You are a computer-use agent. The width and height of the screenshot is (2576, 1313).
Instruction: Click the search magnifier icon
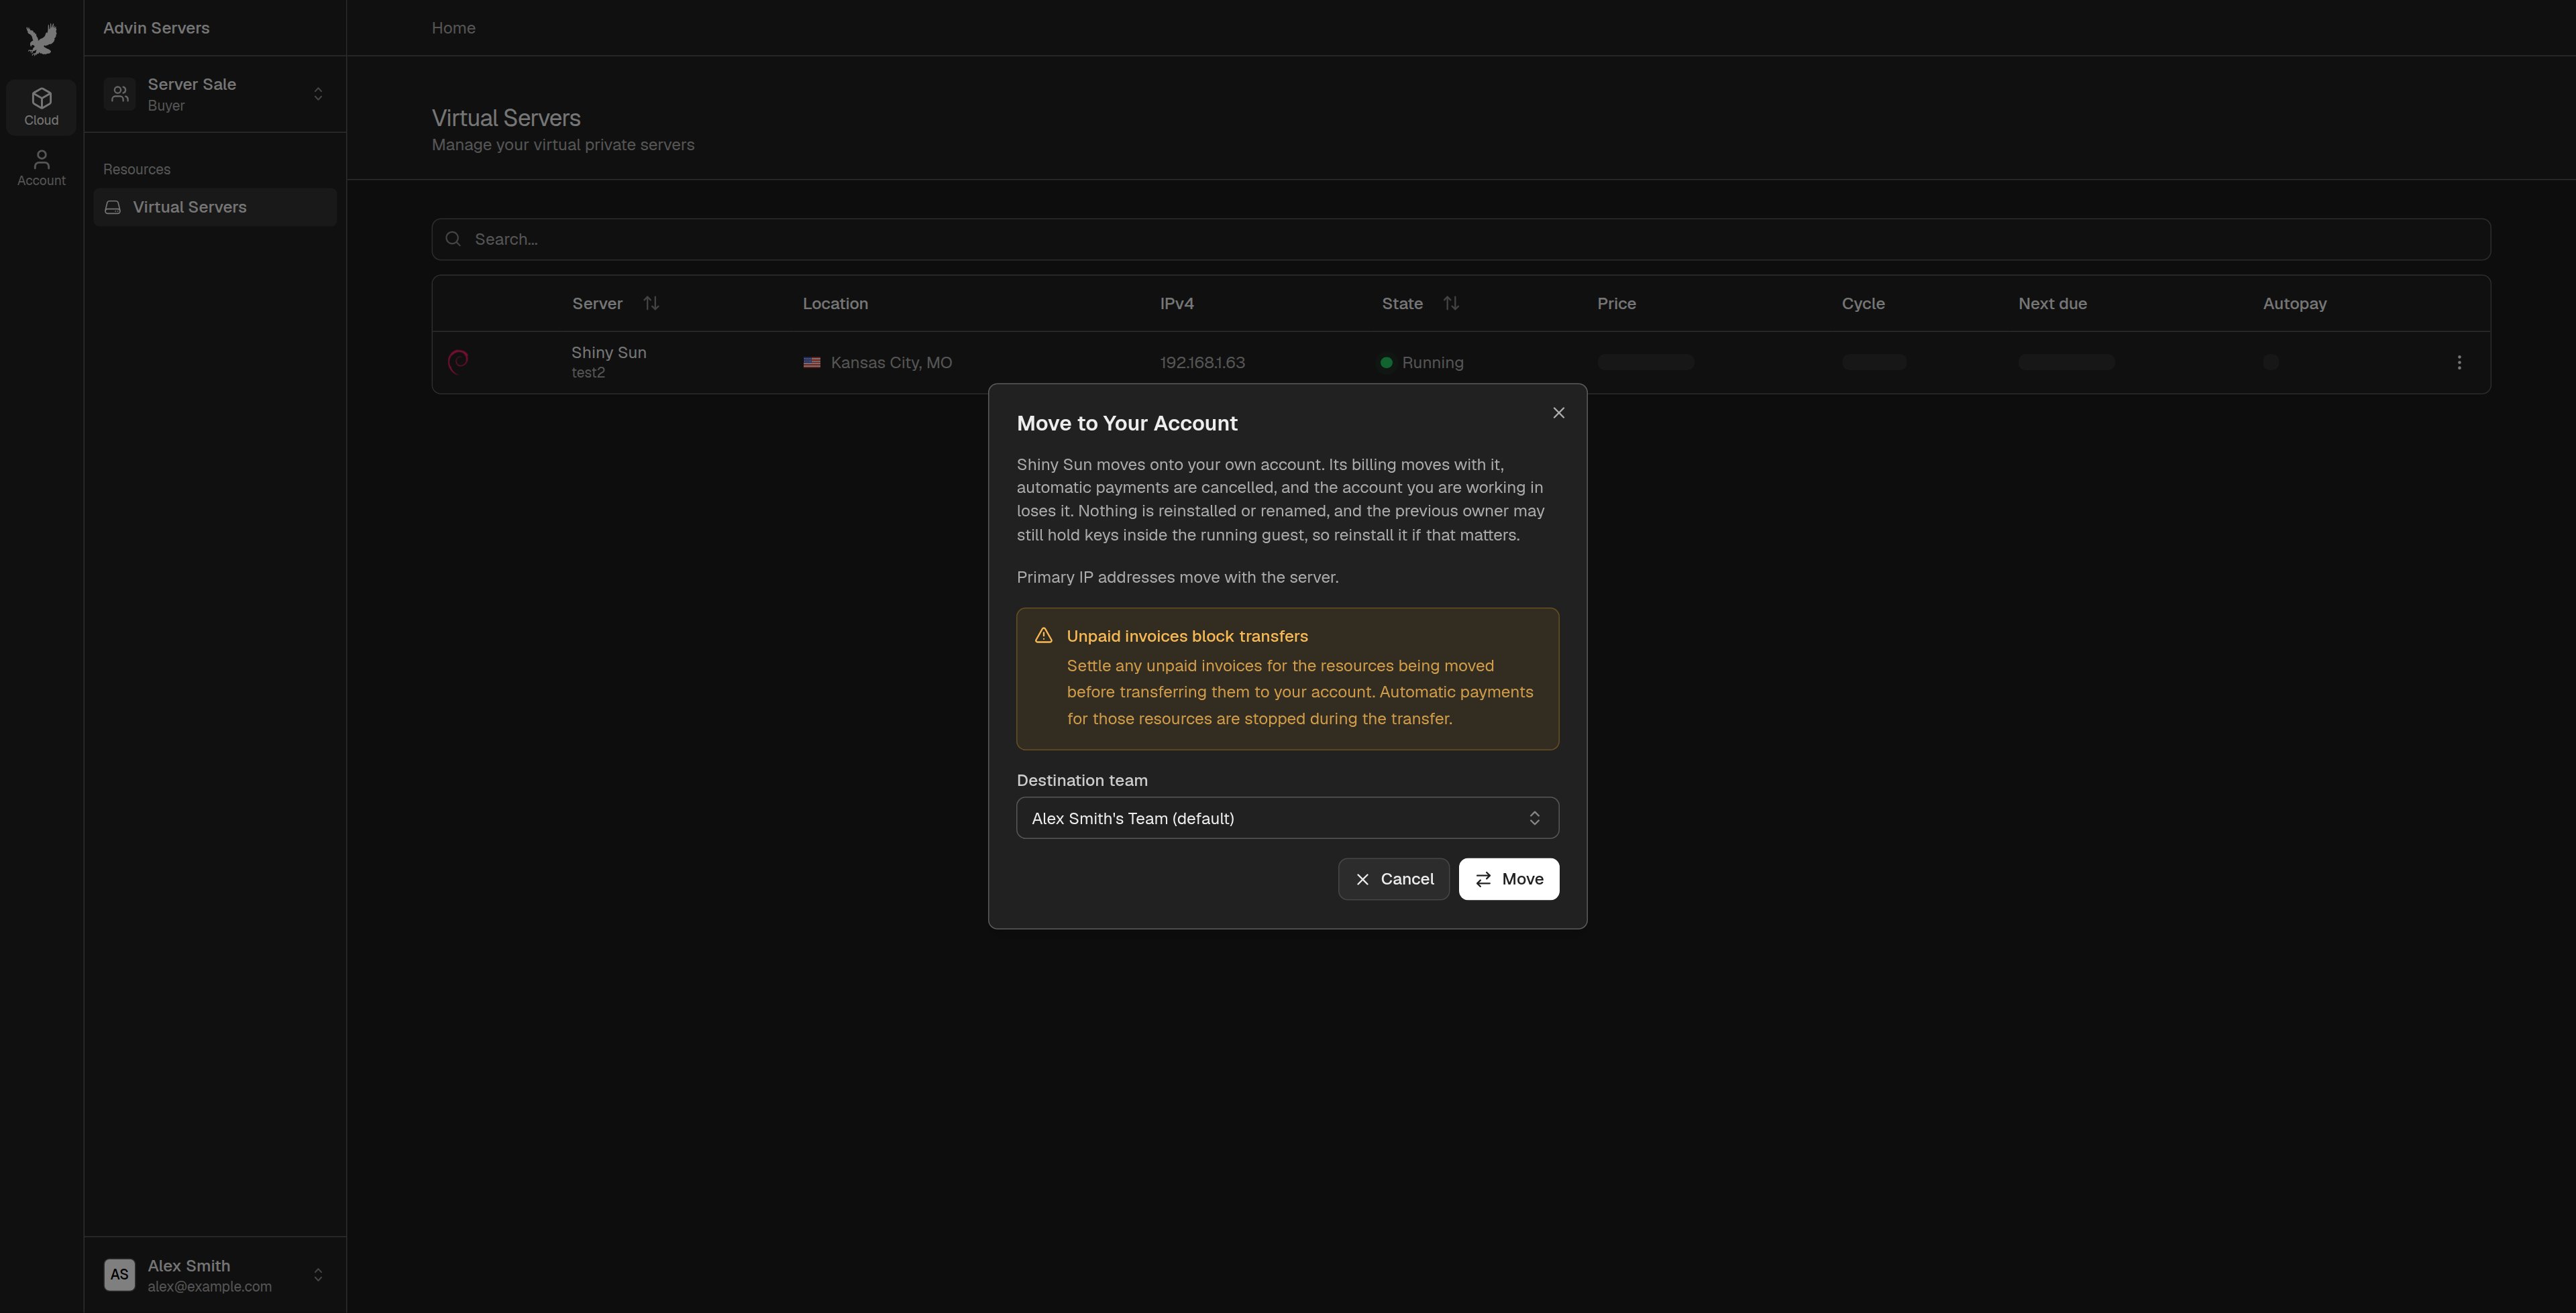coord(453,239)
